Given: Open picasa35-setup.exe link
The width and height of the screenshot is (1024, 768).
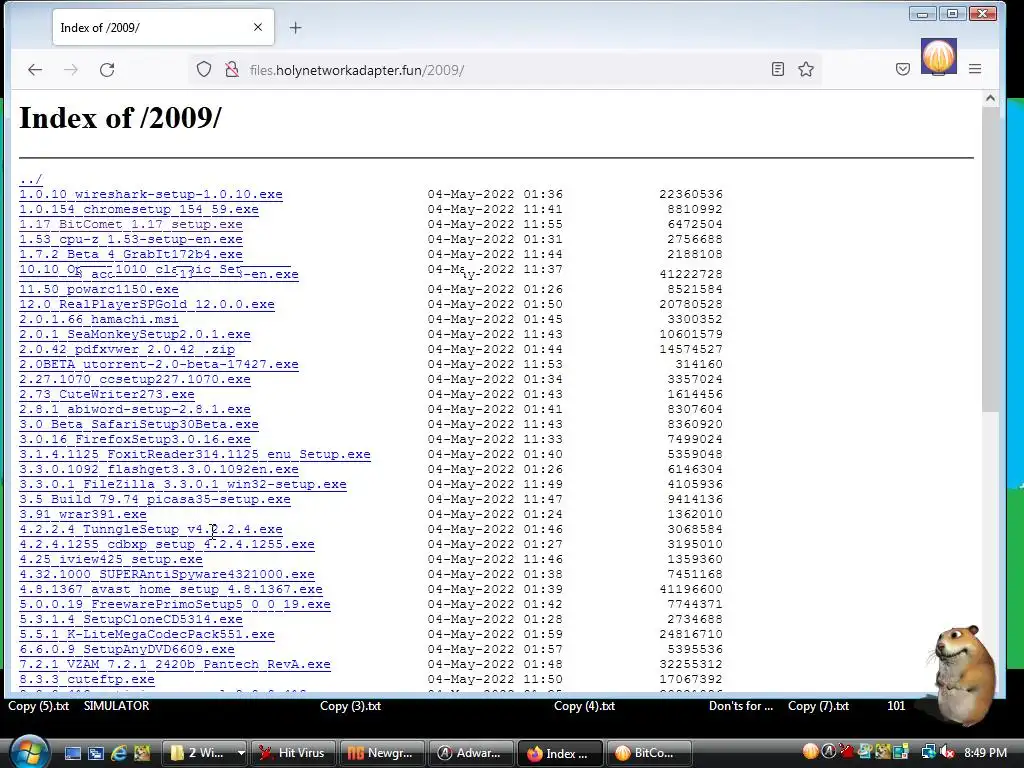Looking at the screenshot, I should (155, 499).
